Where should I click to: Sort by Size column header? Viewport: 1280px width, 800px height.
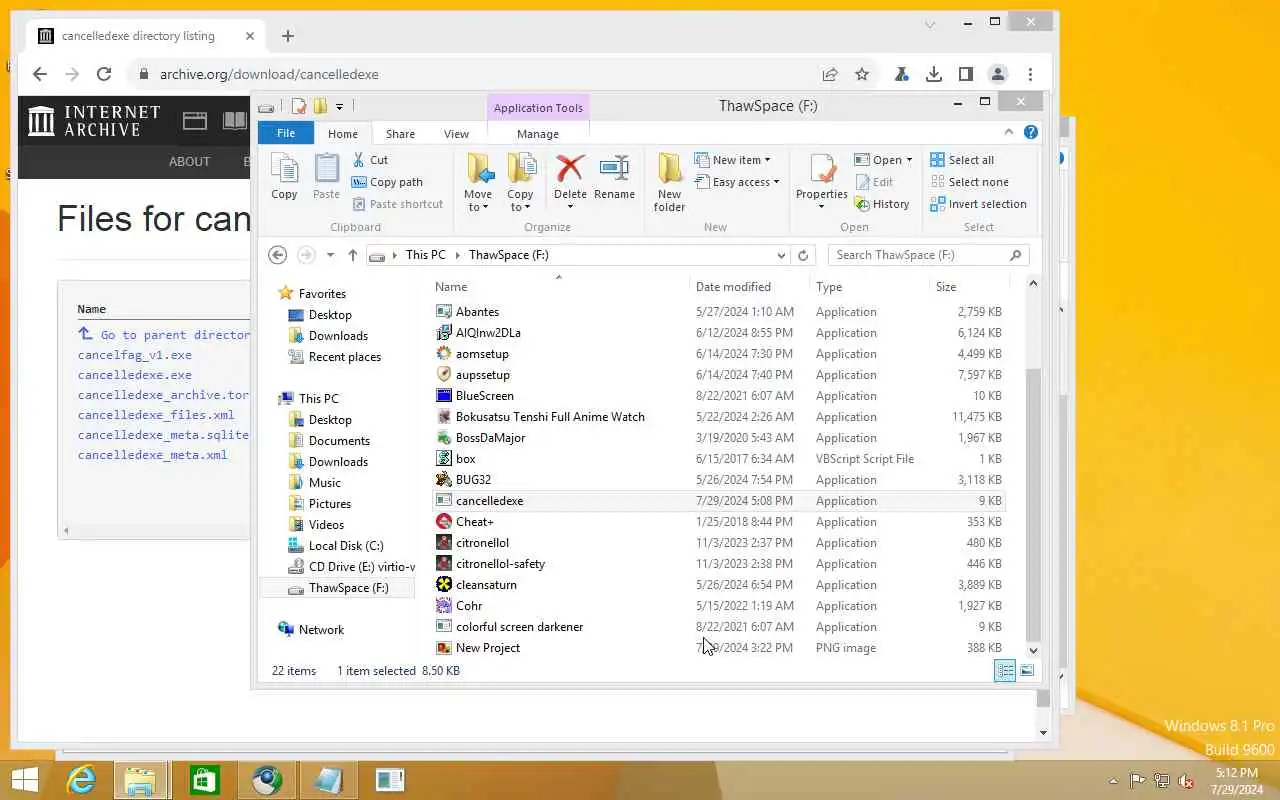[946, 287]
